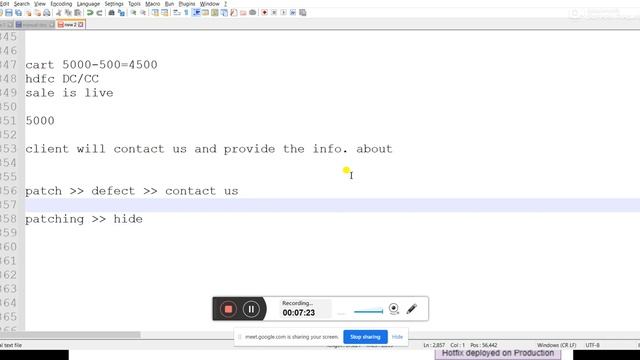Stop the screen recording with red square
This screenshot has width=640, height=360.
(x=228, y=309)
